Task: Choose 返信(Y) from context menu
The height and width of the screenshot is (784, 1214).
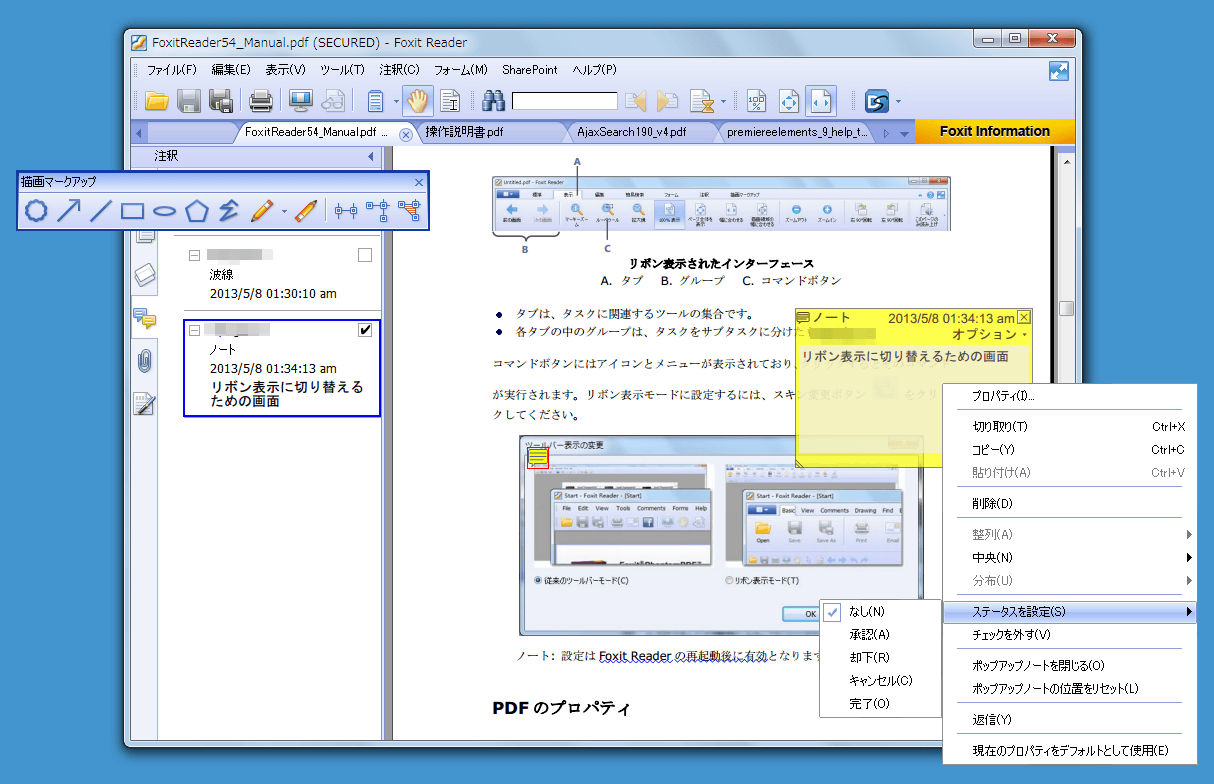Action: click(x=1069, y=719)
